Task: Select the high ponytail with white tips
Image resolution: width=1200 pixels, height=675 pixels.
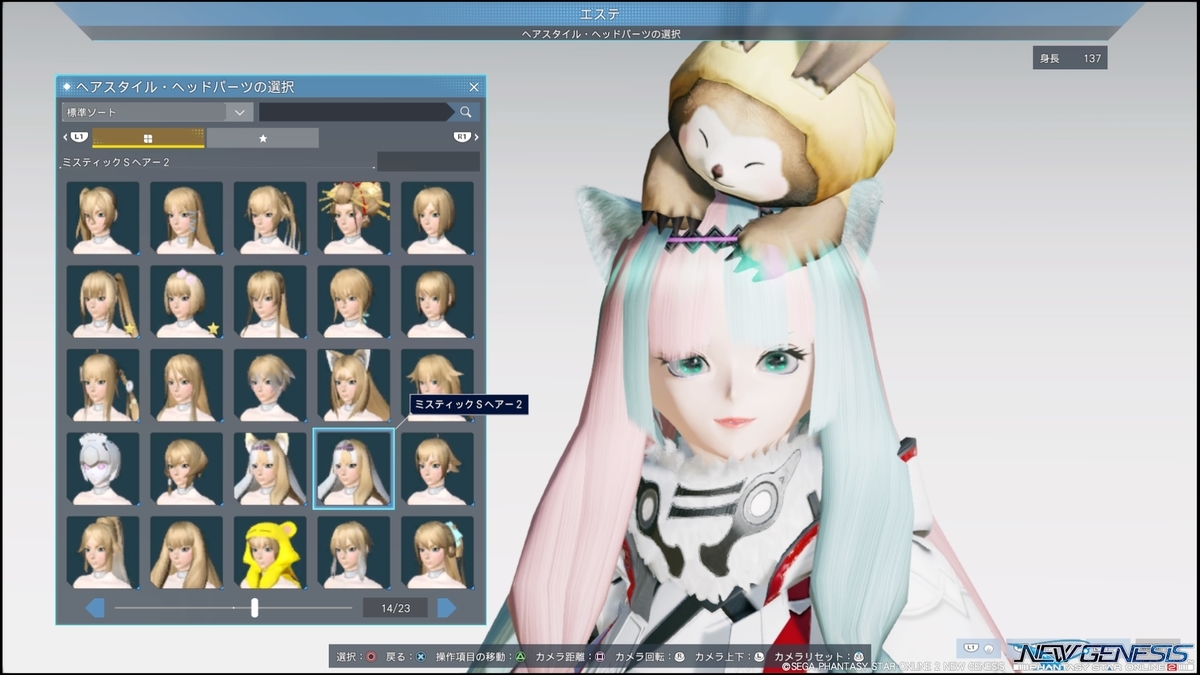Action: tap(103, 552)
